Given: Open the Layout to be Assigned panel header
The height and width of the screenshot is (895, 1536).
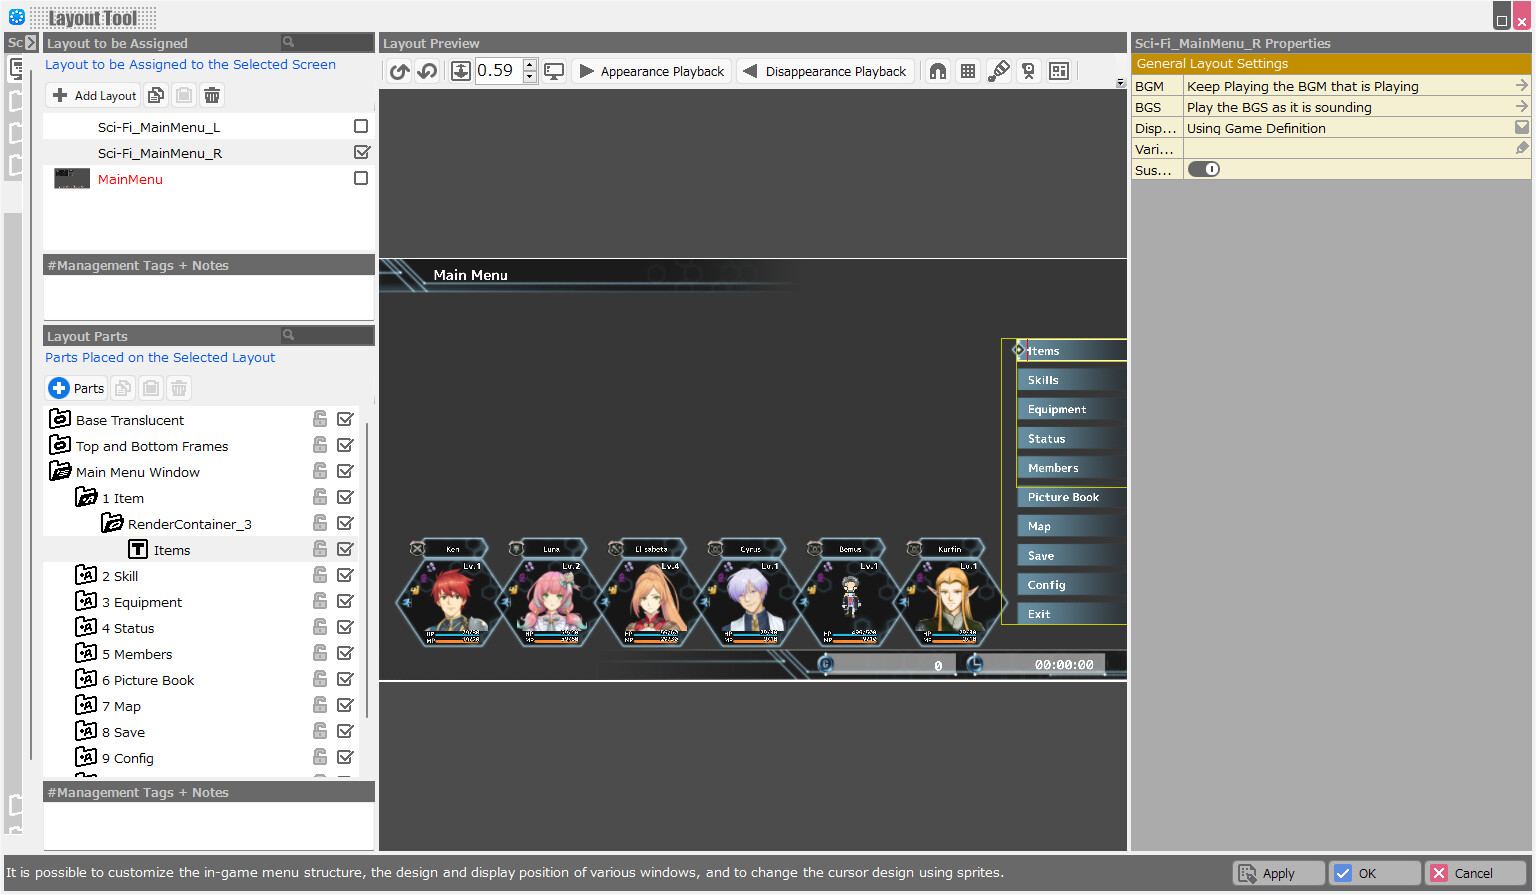Looking at the screenshot, I should [x=115, y=43].
